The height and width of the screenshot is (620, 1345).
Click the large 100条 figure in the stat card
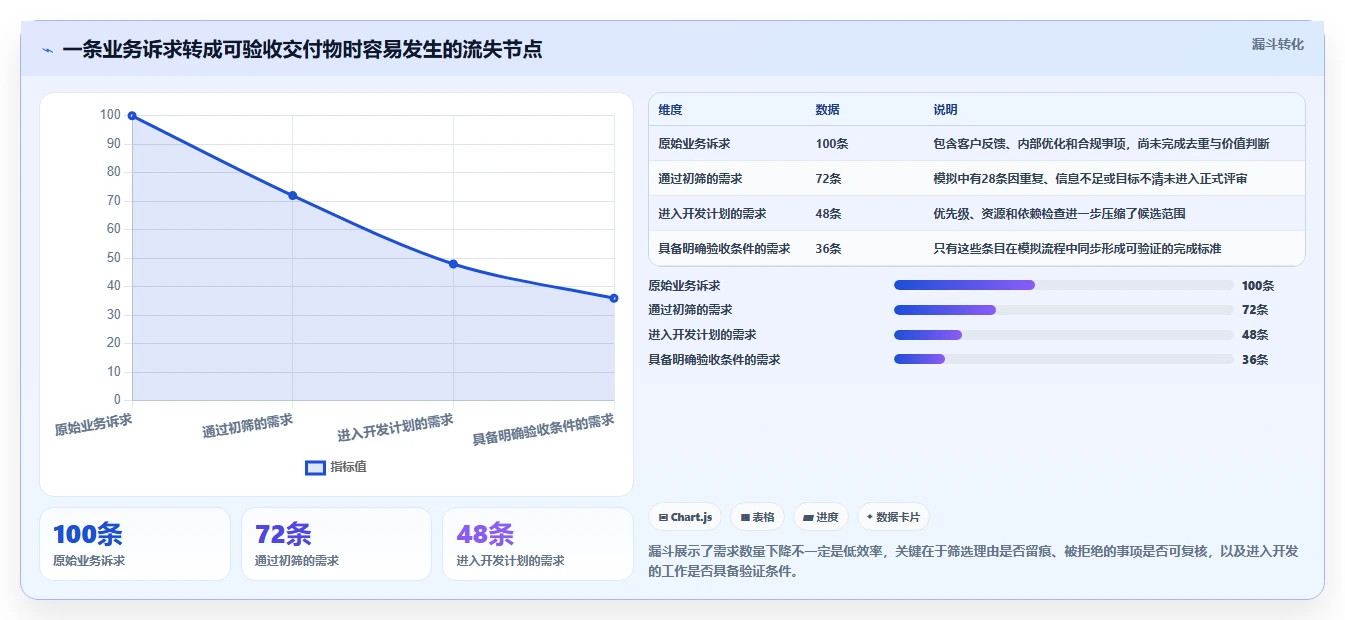(87, 535)
